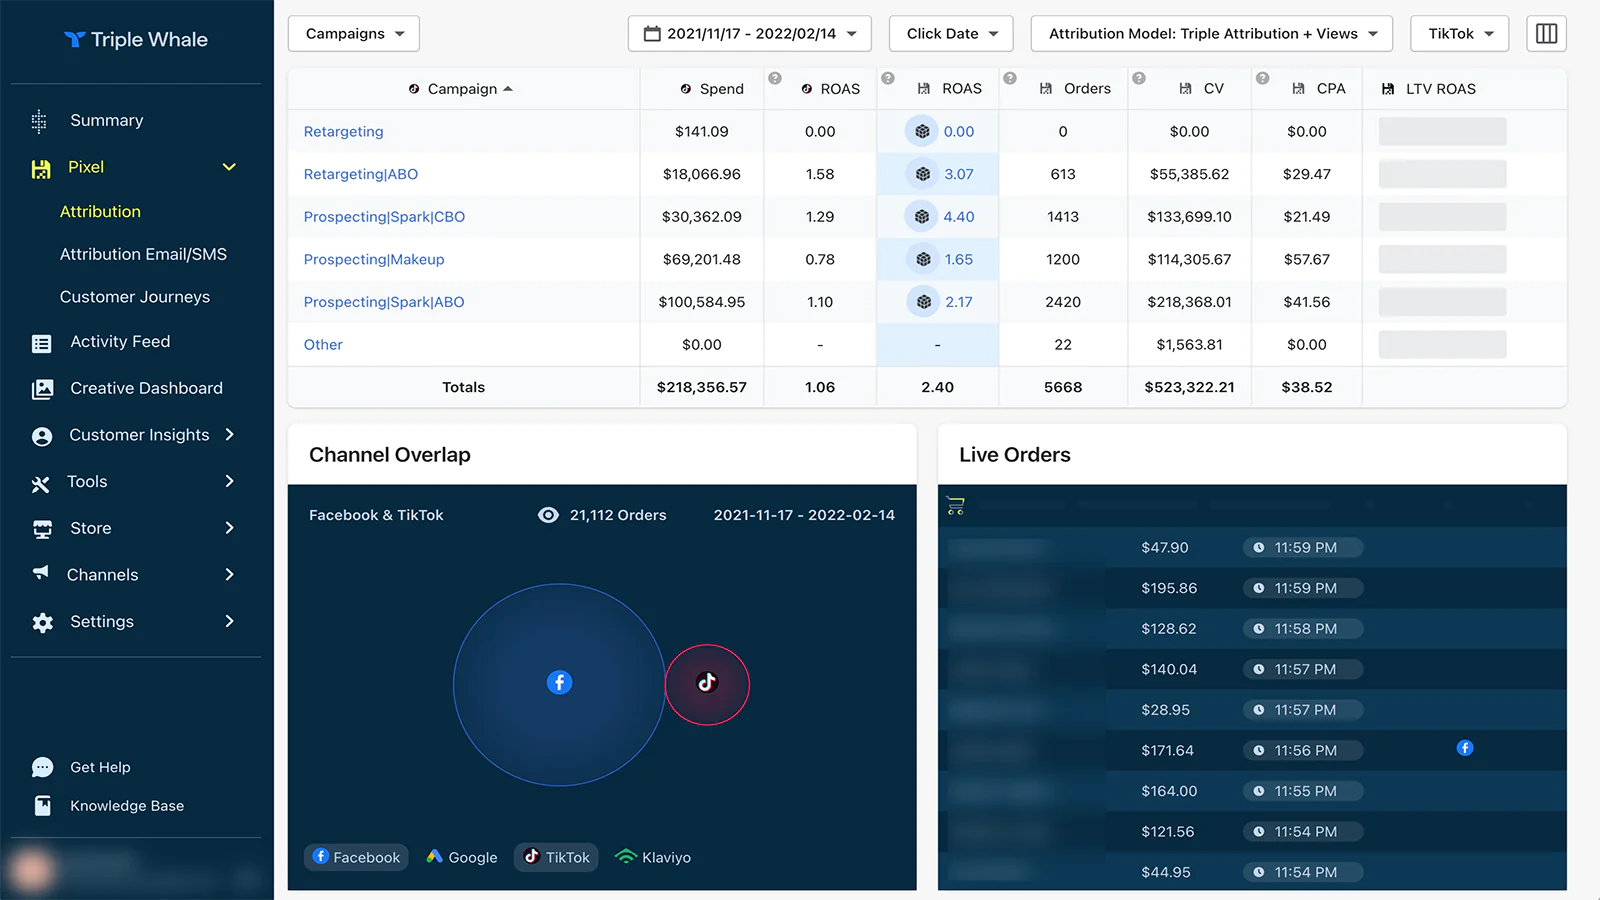Sort table by Campaign column header
1600x900 pixels.
pyautogui.click(x=462, y=89)
